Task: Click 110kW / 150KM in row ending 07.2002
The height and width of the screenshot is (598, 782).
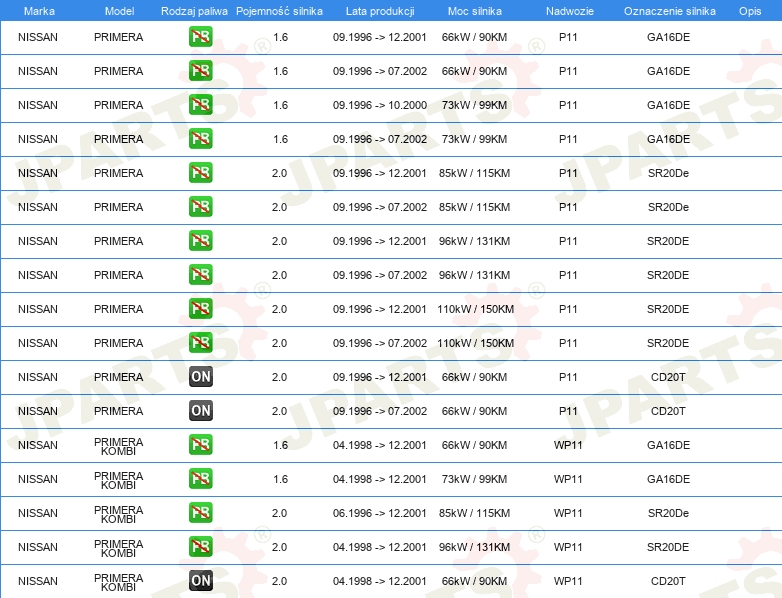Action: pos(475,343)
